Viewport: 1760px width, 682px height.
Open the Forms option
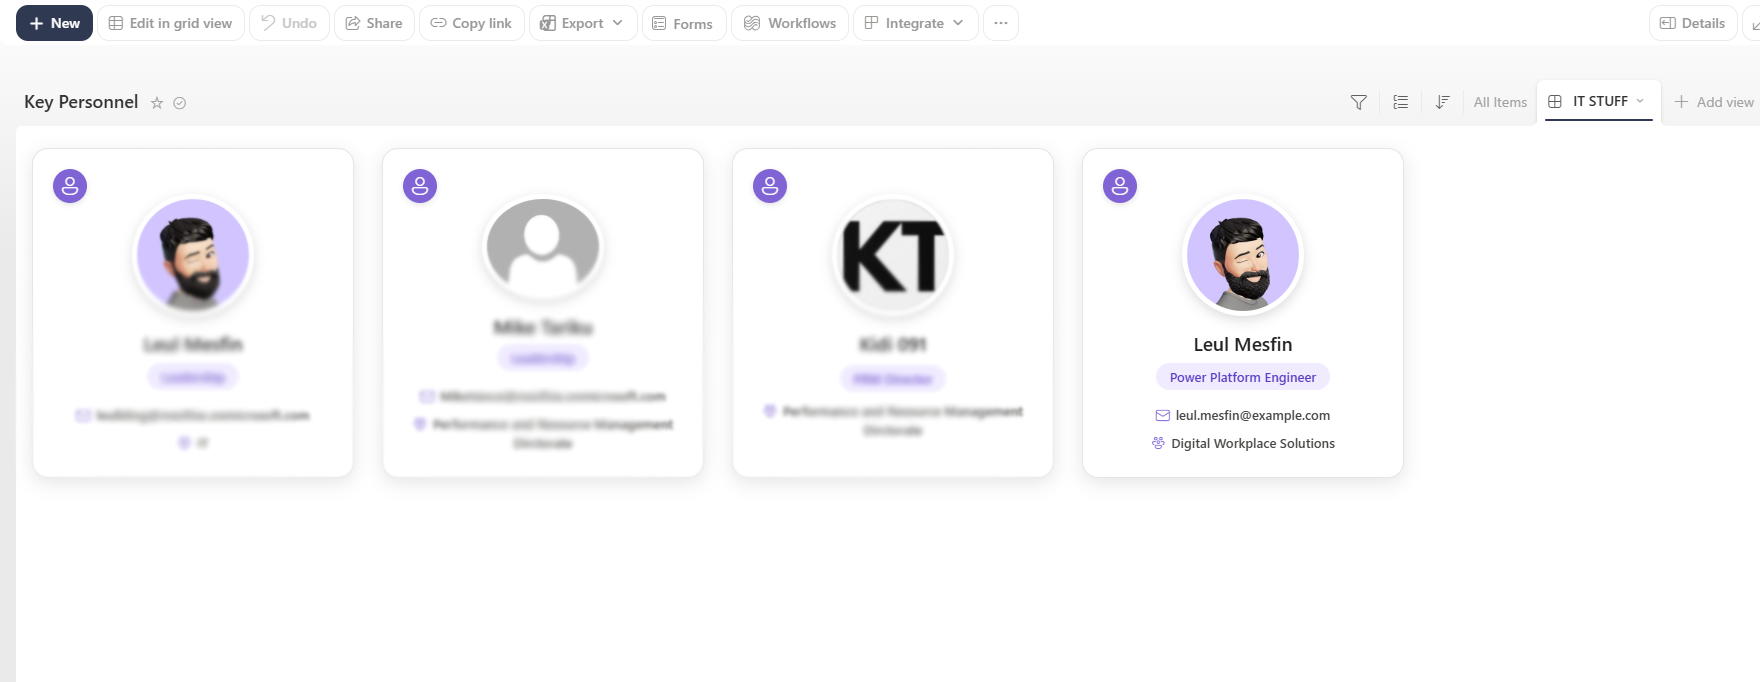click(x=683, y=23)
